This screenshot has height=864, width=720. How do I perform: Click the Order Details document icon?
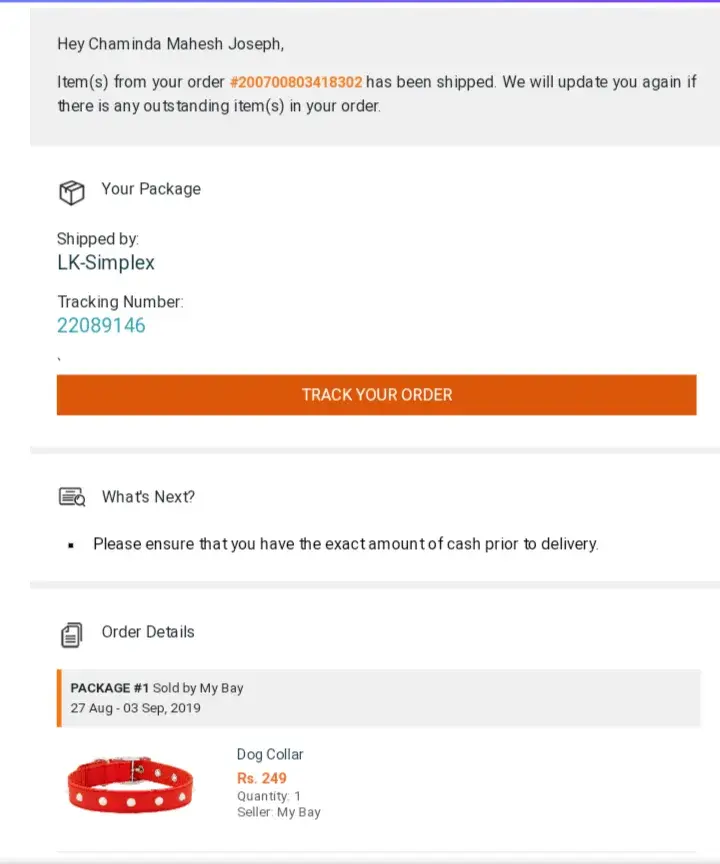tap(71, 634)
